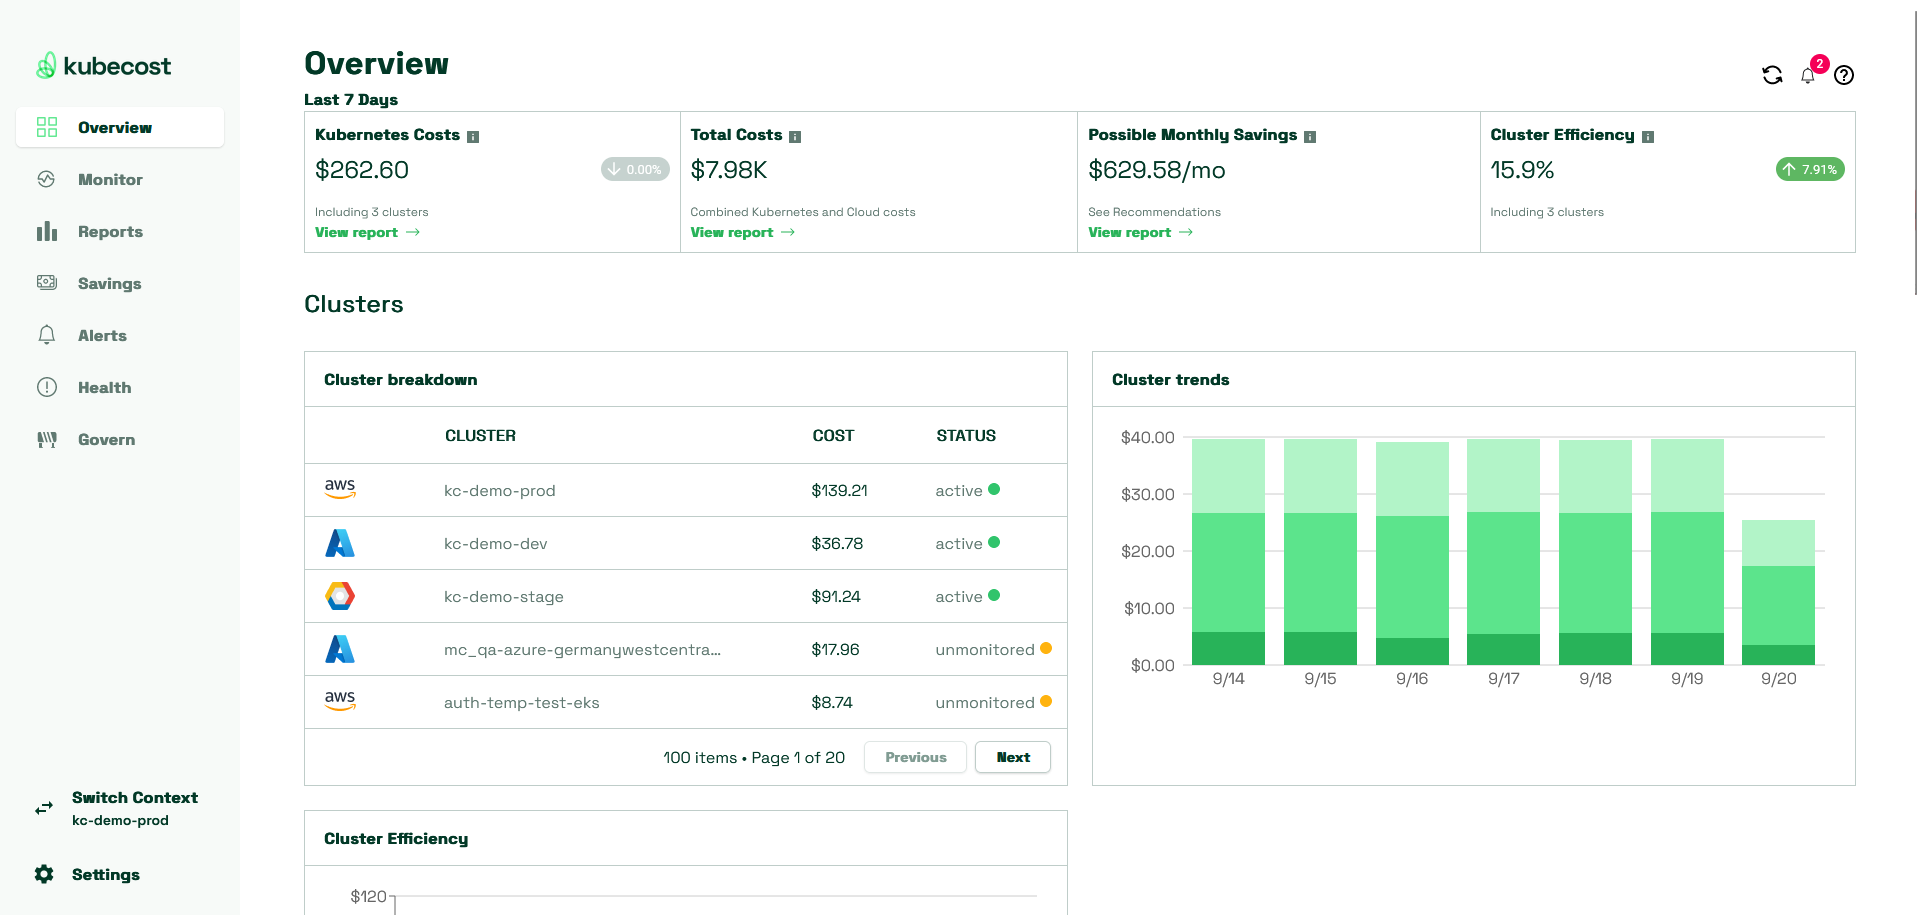Open the help question mark icon

(1844, 75)
